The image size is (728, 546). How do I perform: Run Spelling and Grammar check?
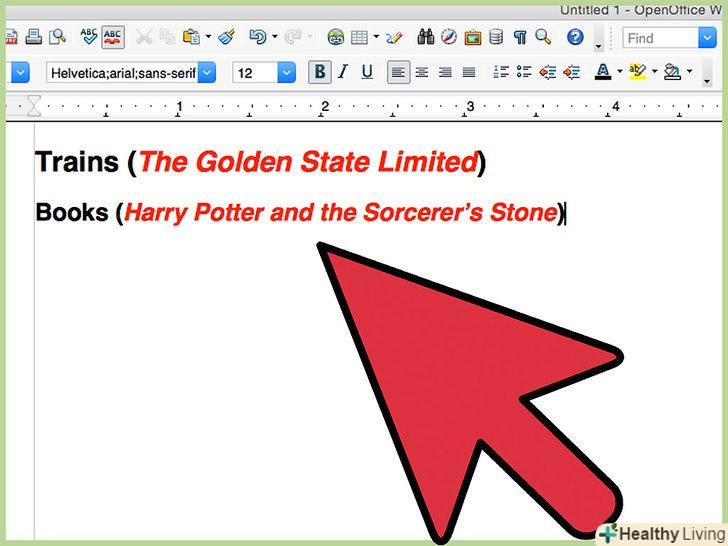(88, 36)
